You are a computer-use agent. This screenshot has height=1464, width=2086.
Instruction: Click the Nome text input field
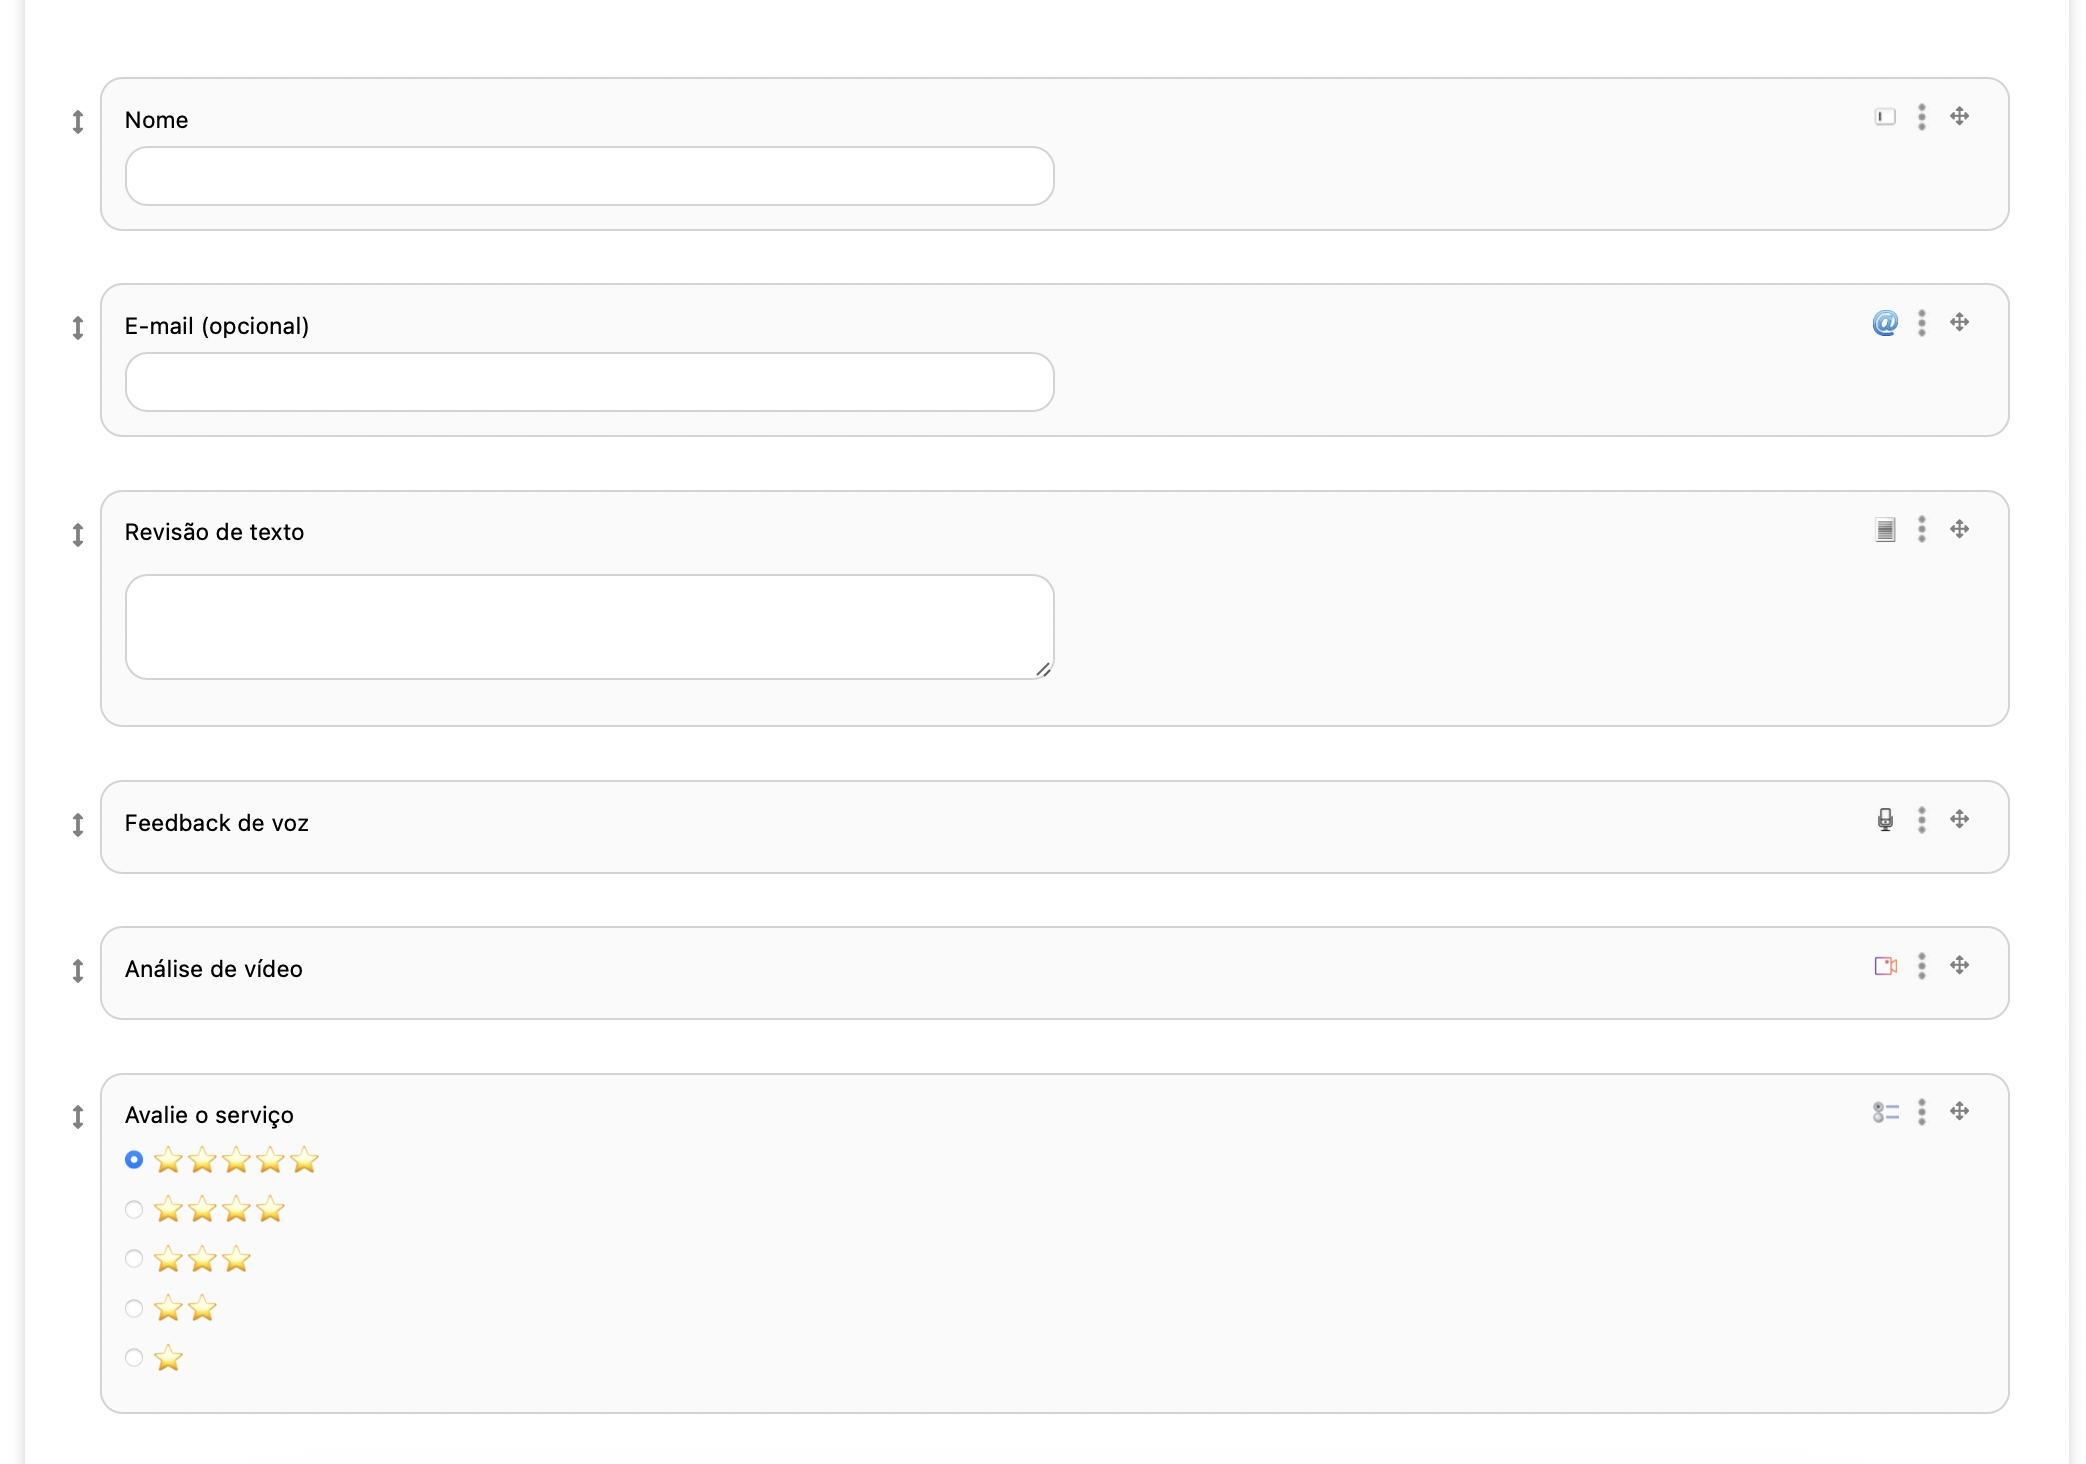point(589,177)
